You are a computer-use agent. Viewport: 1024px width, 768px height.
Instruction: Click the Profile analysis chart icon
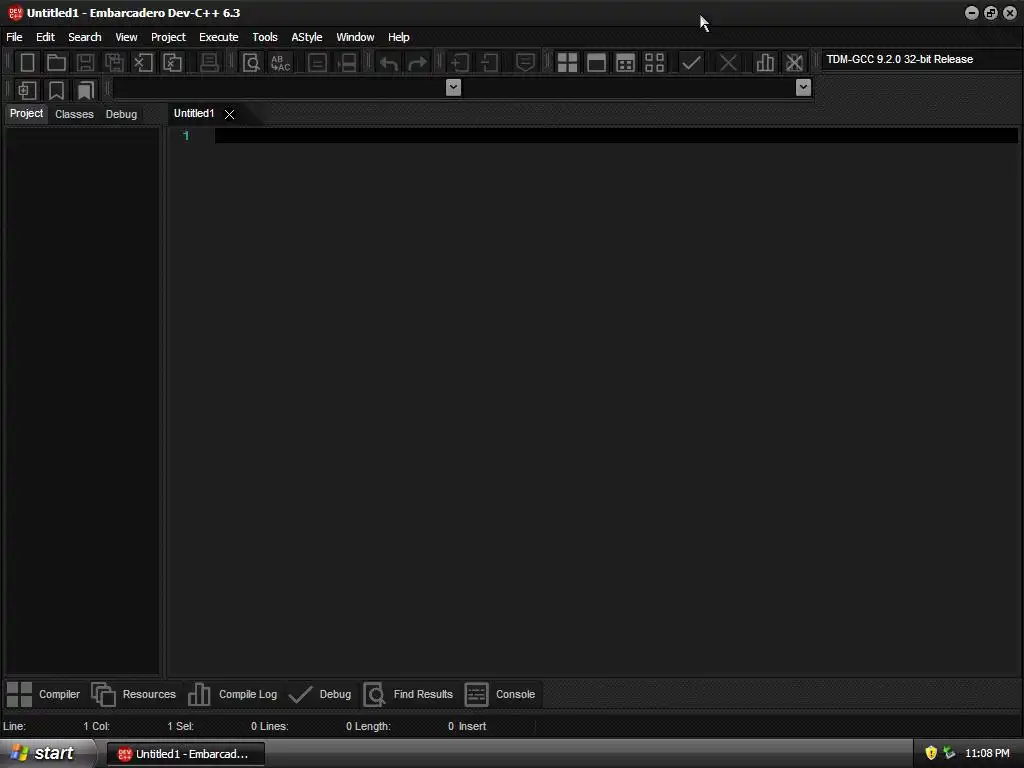pyautogui.click(x=765, y=63)
